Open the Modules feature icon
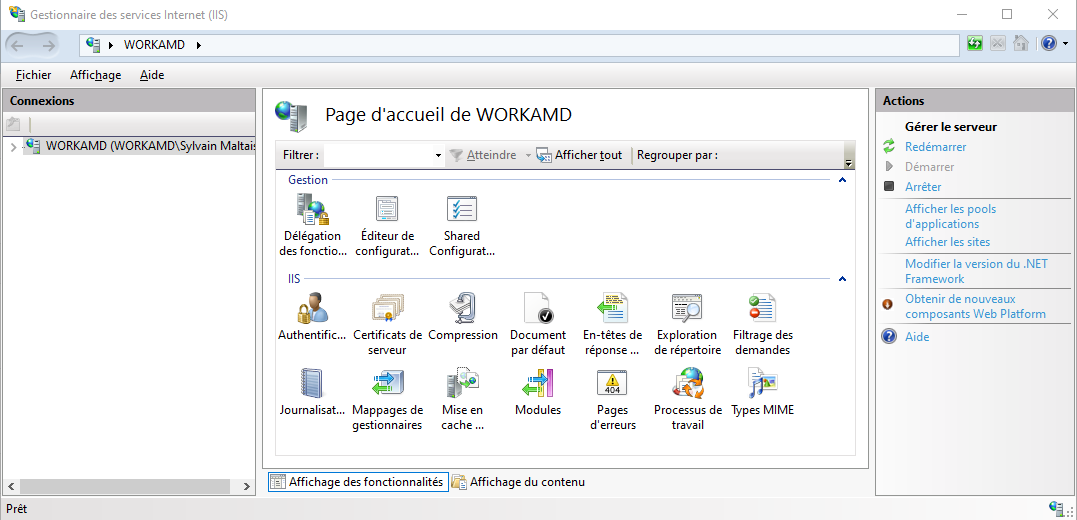Screen dimensions: 1077x520 pyautogui.click(x=537, y=384)
